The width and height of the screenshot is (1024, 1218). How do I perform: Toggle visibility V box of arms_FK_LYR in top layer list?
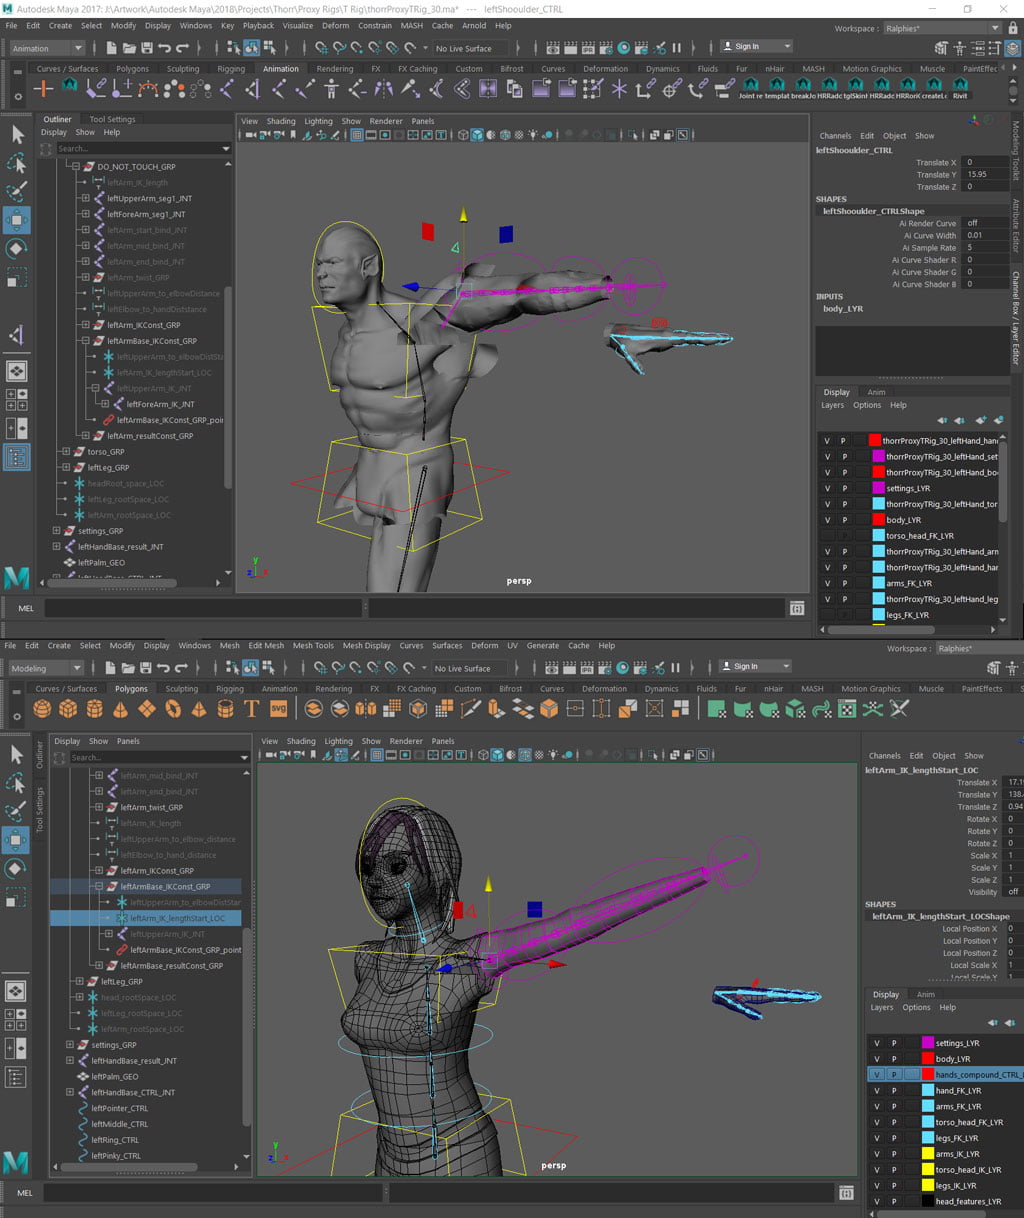pos(827,583)
